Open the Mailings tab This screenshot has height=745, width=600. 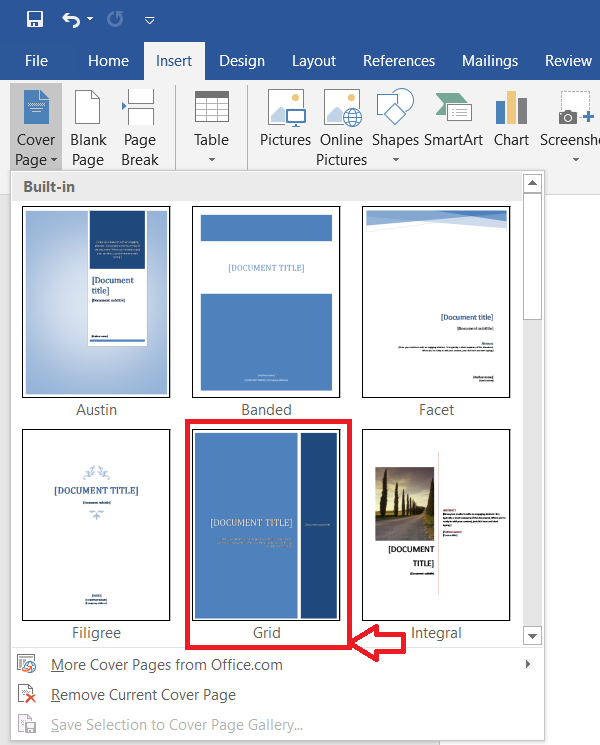click(490, 61)
